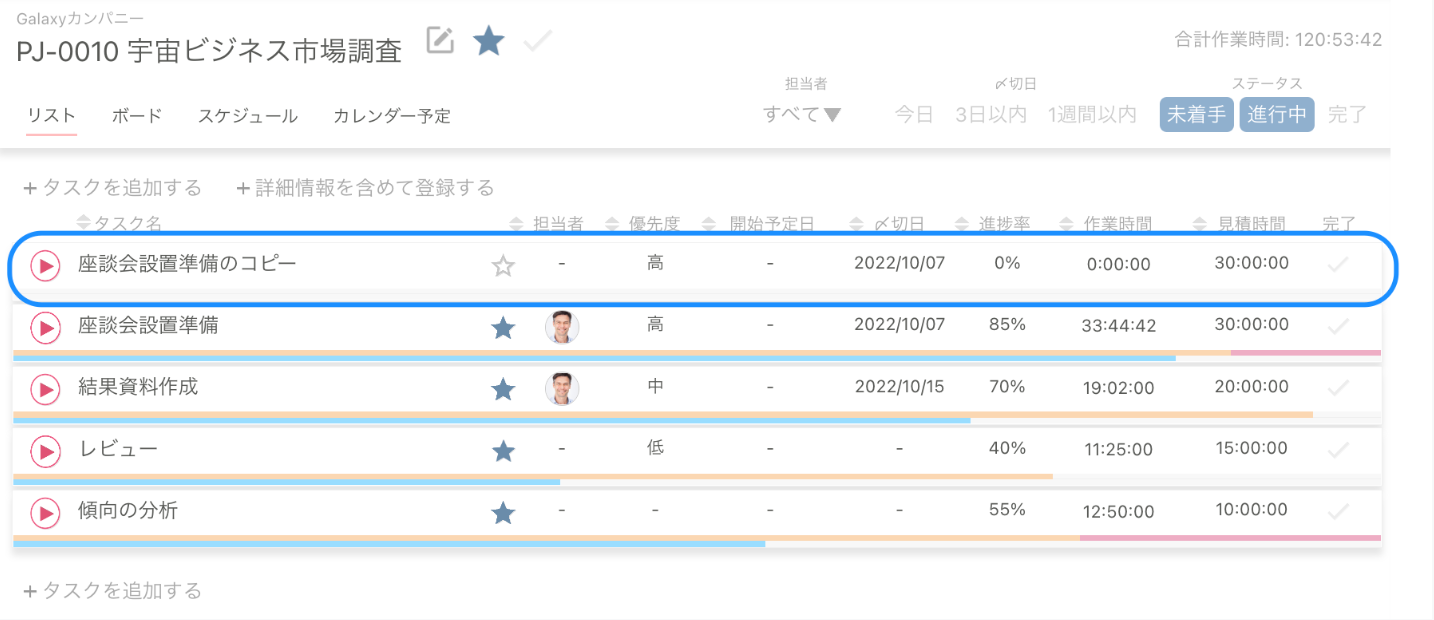Mark レビュー as complete via 完了 checkmark
1434x620 pixels.
1337,450
